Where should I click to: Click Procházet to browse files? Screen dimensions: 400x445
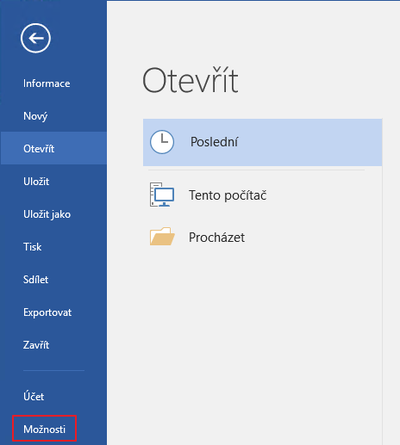click(x=263, y=237)
